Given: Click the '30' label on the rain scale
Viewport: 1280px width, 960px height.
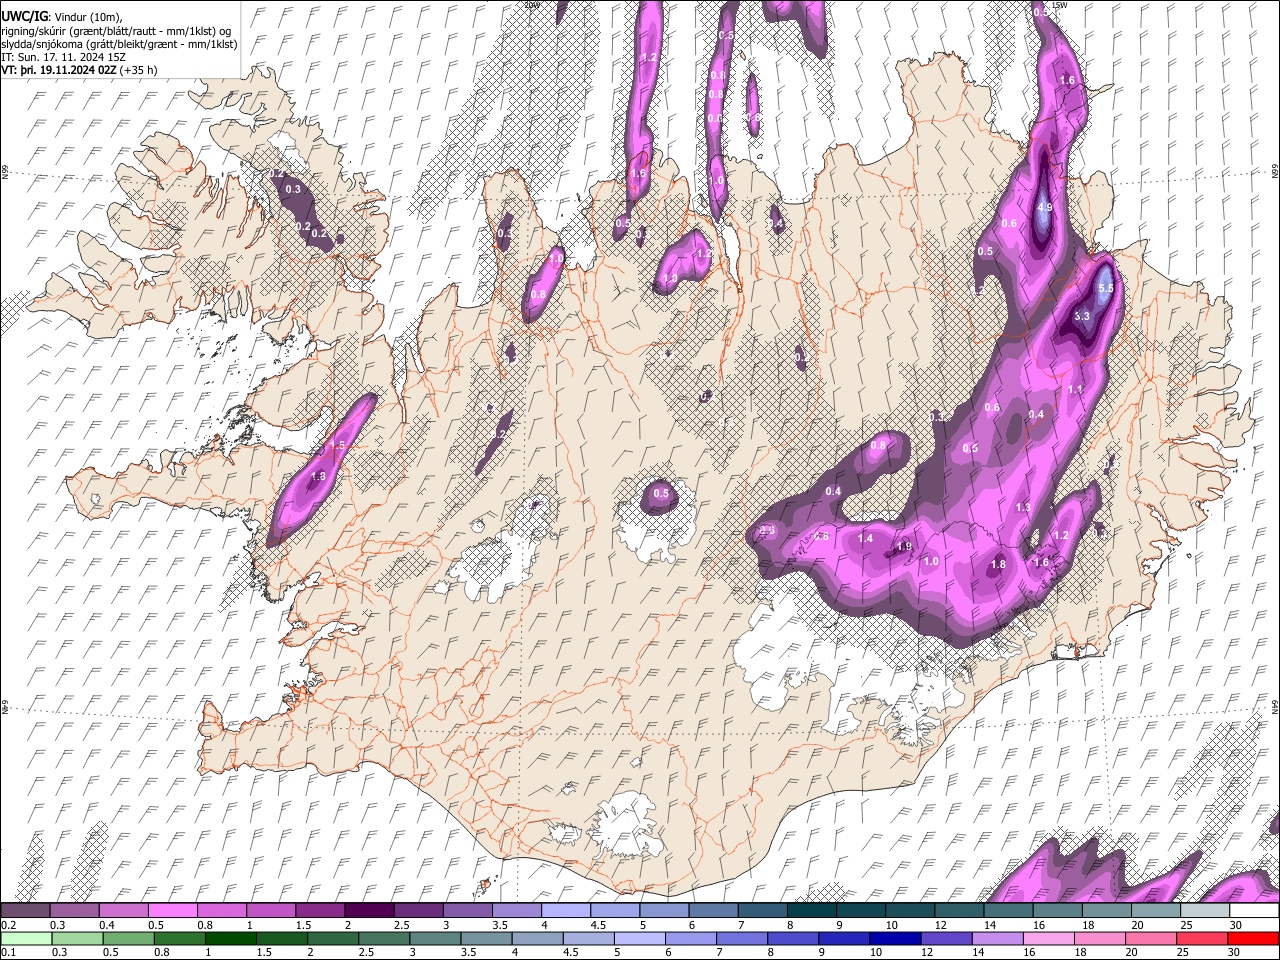Looking at the screenshot, I should (1235, 952).
